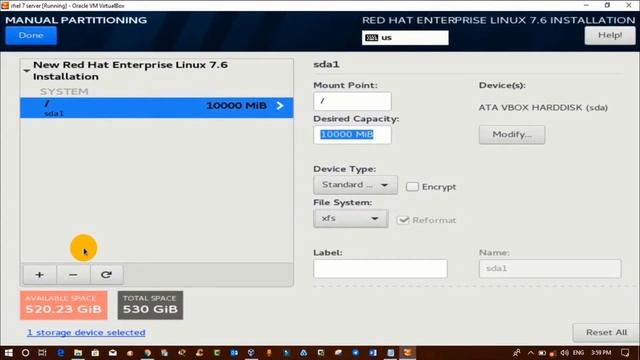The width and height of the screenshot is (640, 360).
Task: Open the Microsoft Store taskbar icon
Action: pyautogui.click(x=95, y=353)
